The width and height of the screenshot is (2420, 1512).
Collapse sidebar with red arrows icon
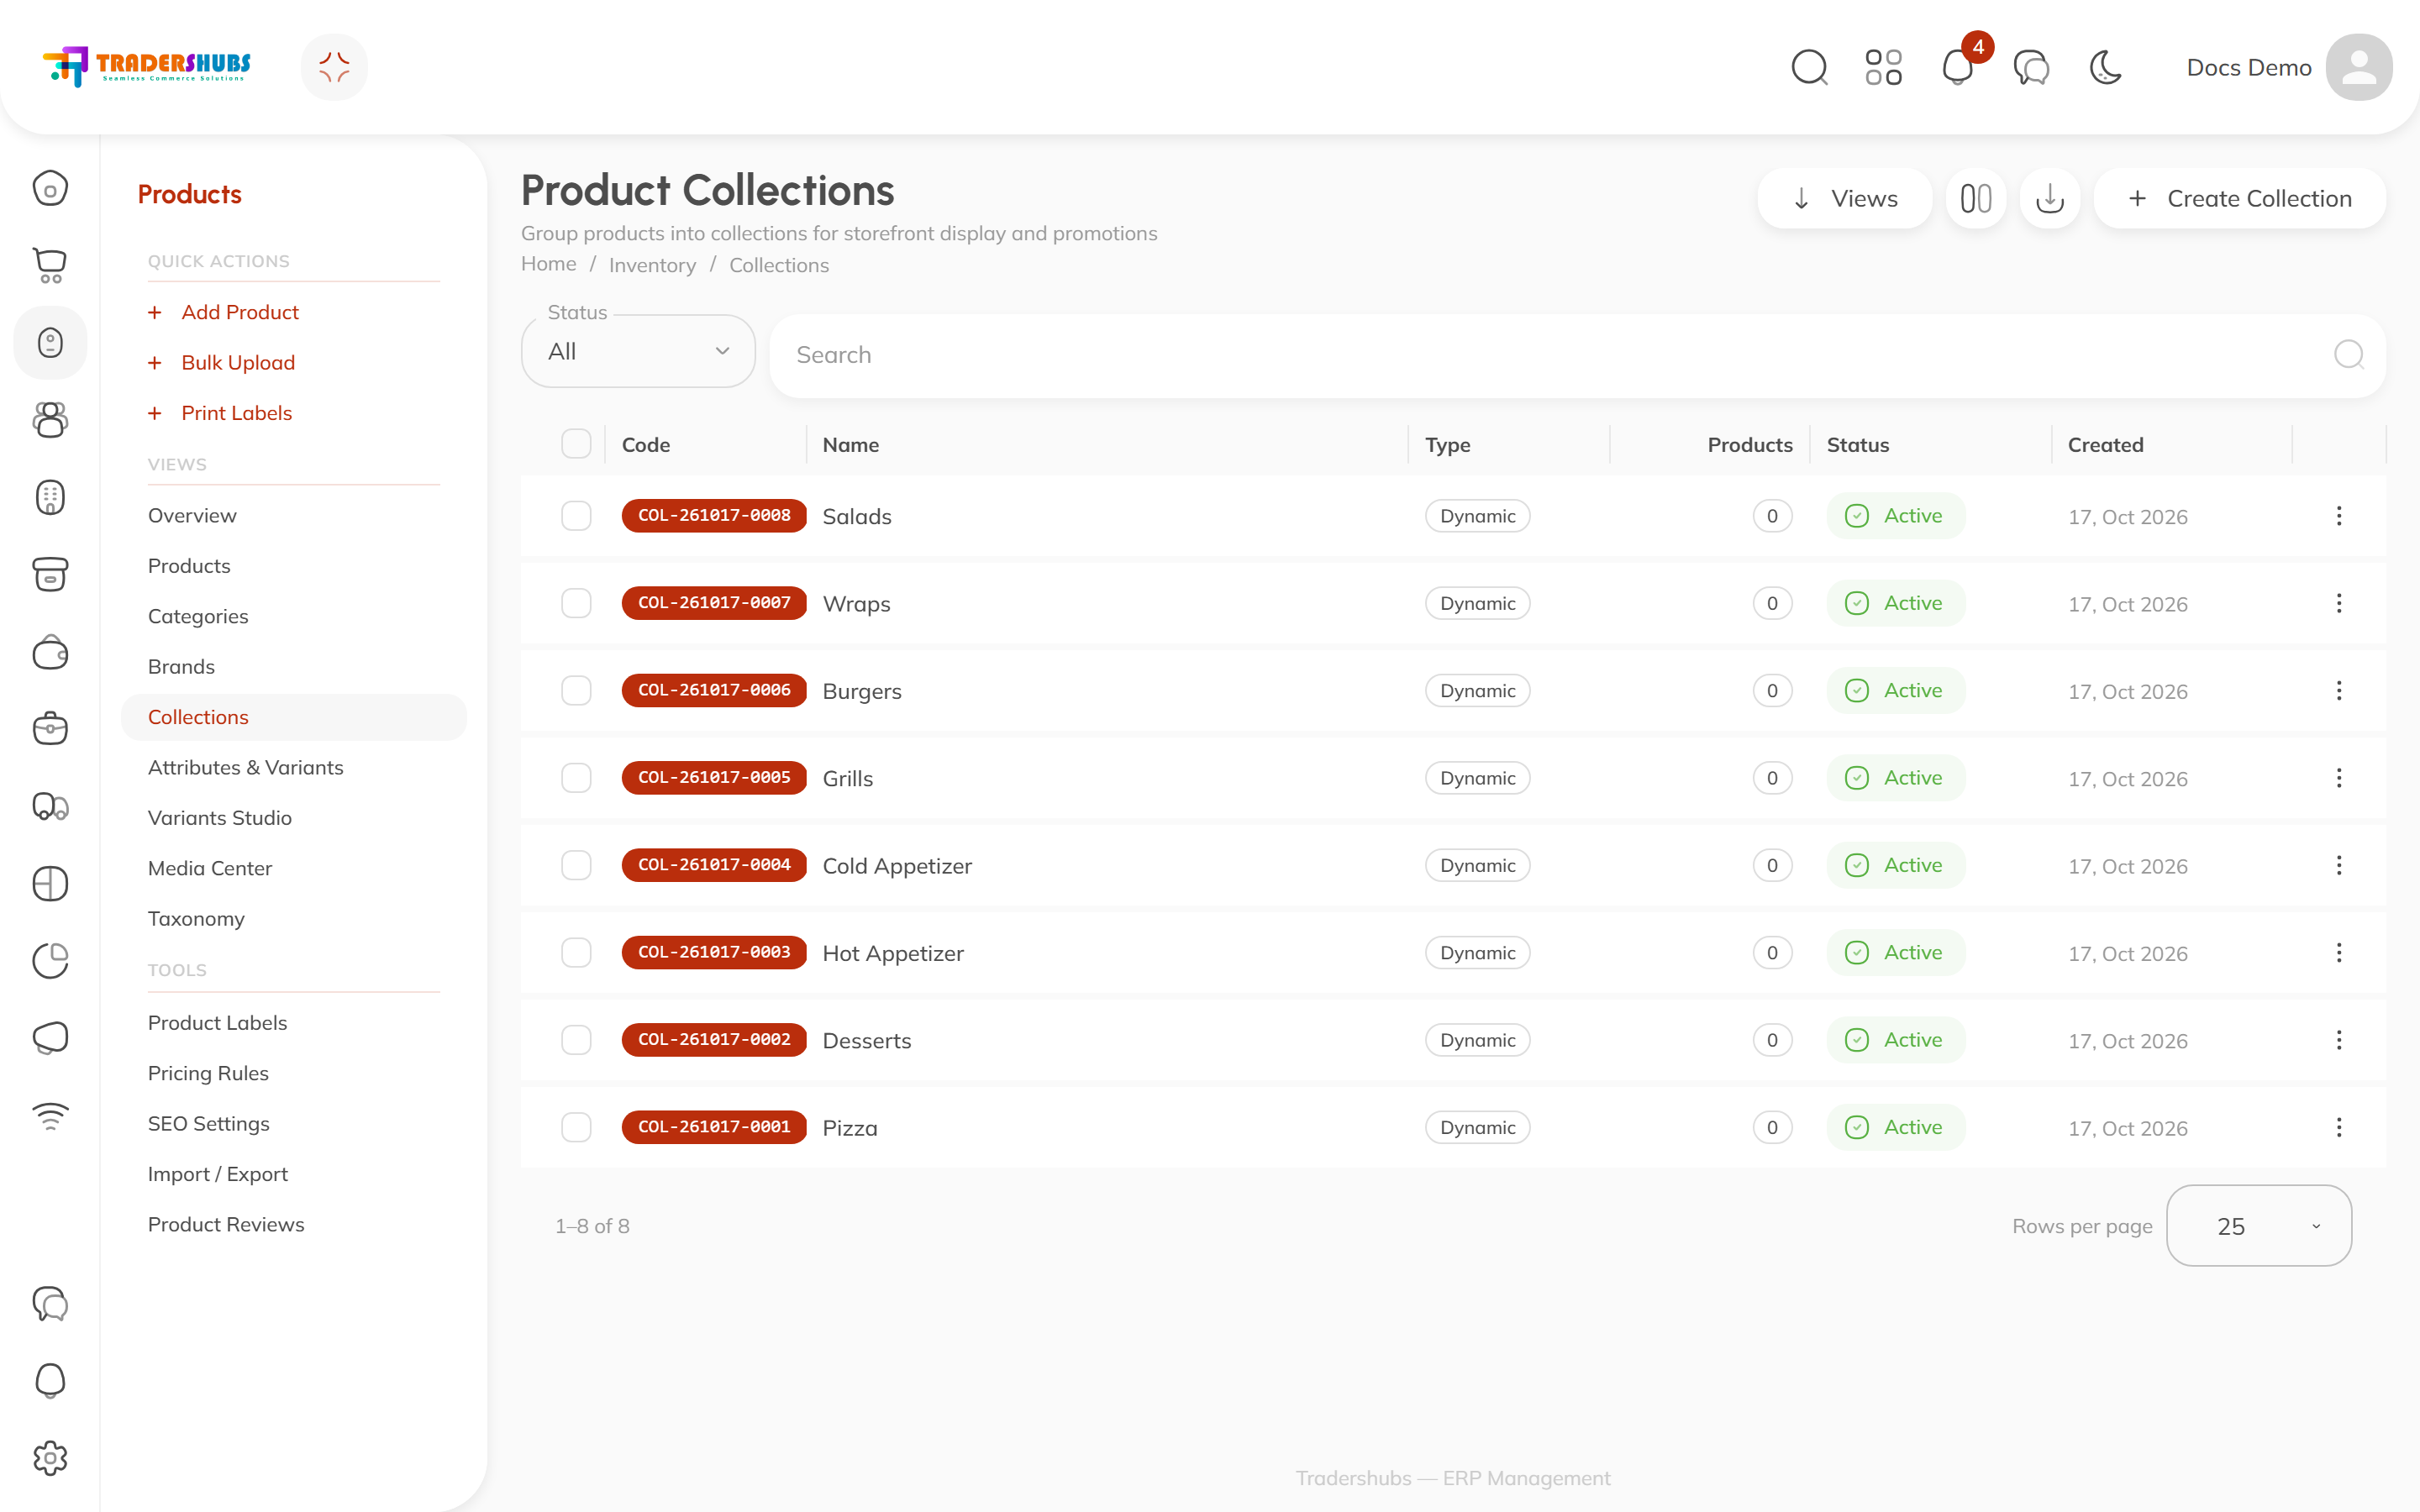(334, 67)
